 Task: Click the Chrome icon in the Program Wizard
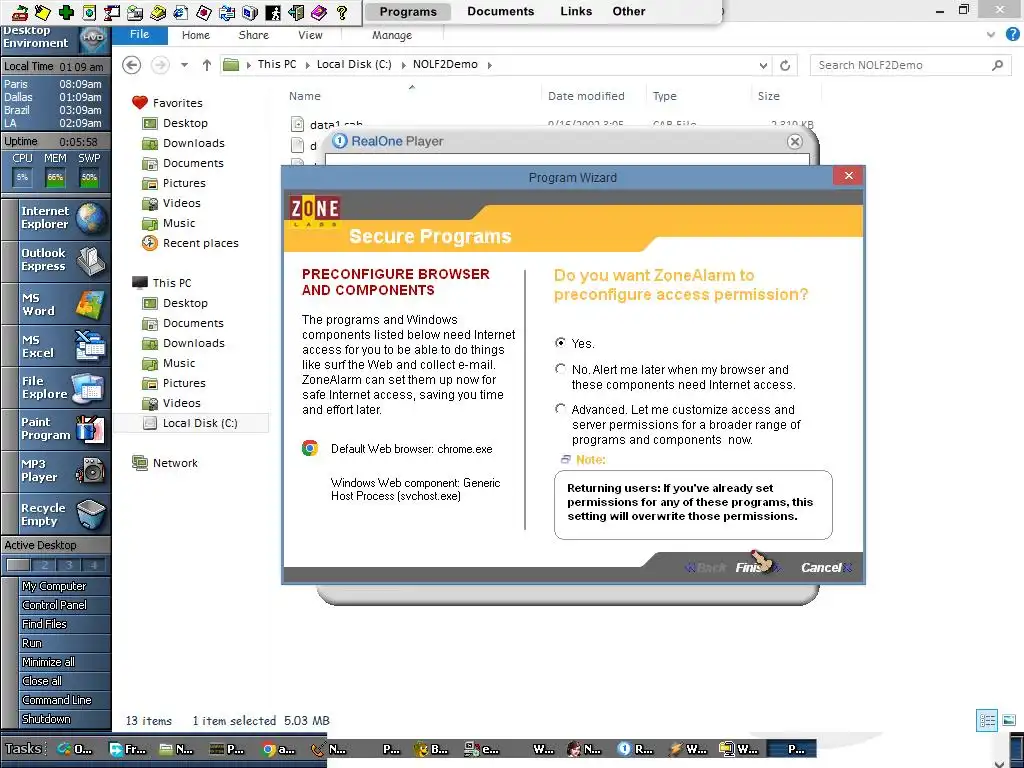(x=310, y=448)
